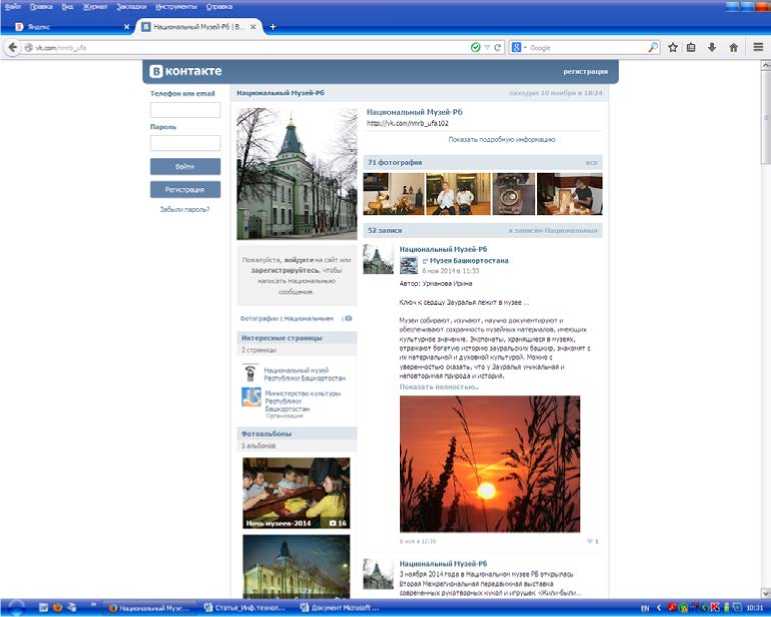Open photo of two seated people

point(458,194)
